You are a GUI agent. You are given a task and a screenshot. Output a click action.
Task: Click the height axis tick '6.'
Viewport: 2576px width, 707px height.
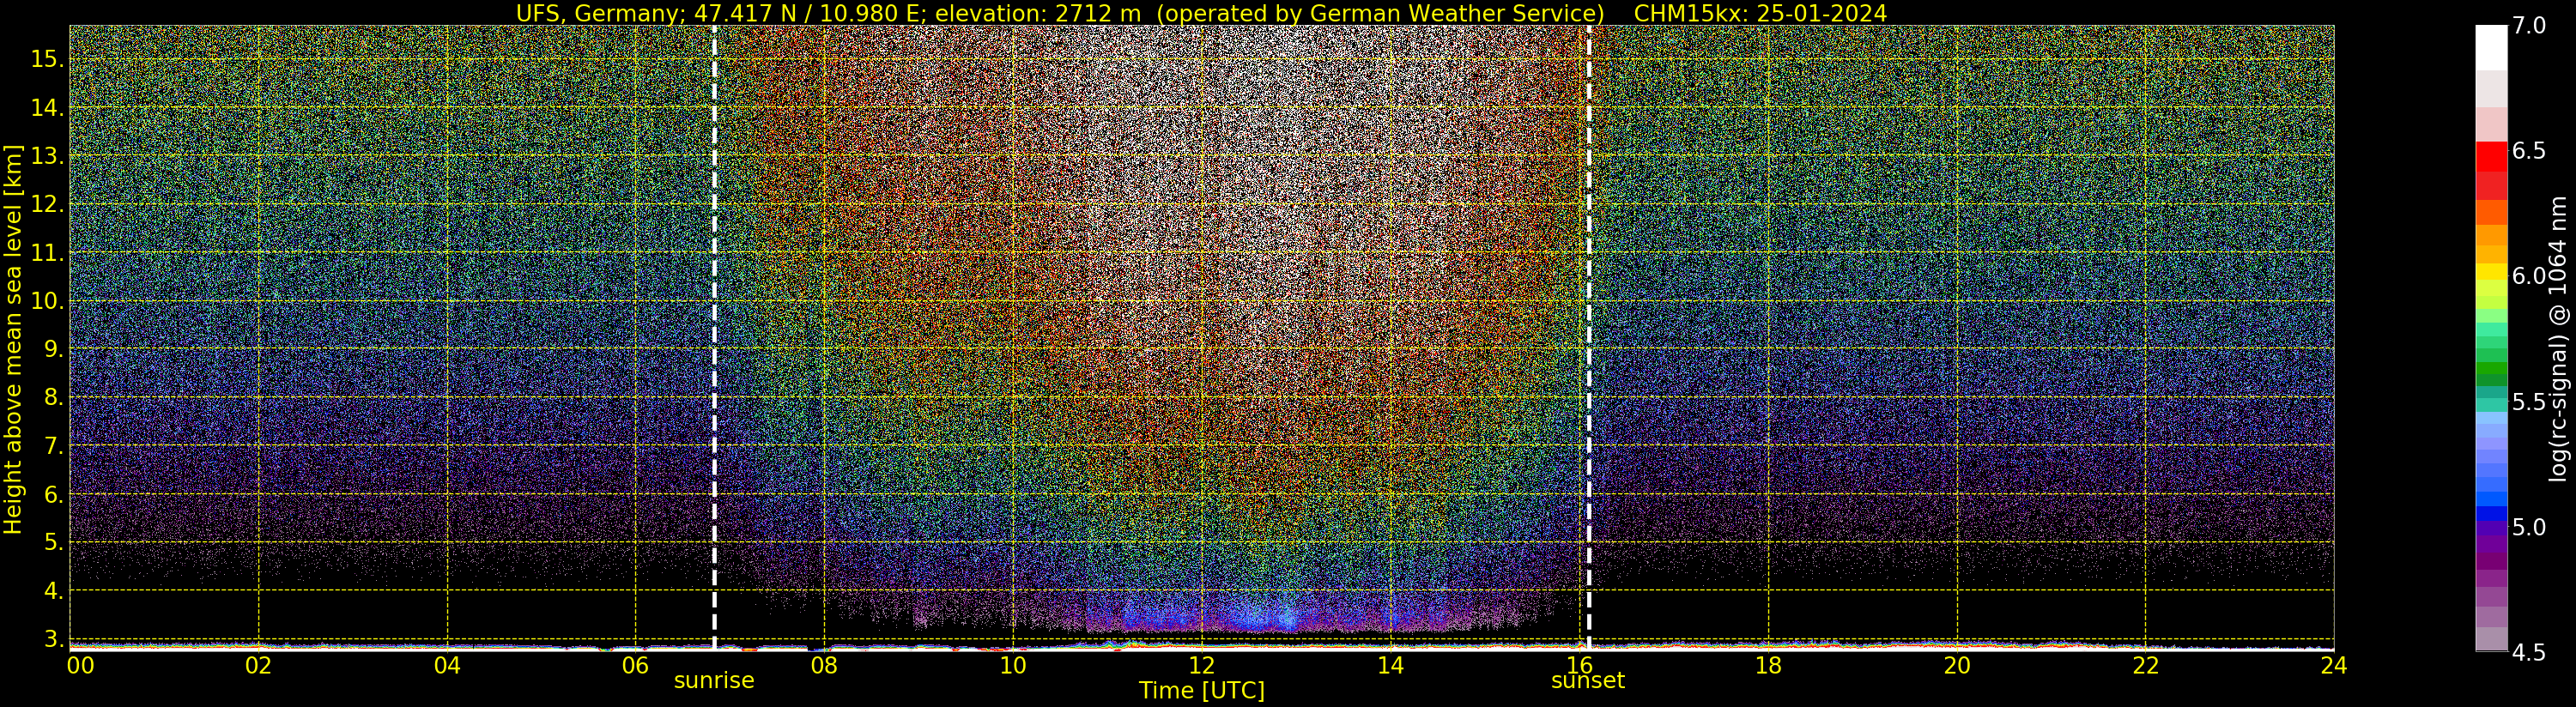click(x=54, y=494)
